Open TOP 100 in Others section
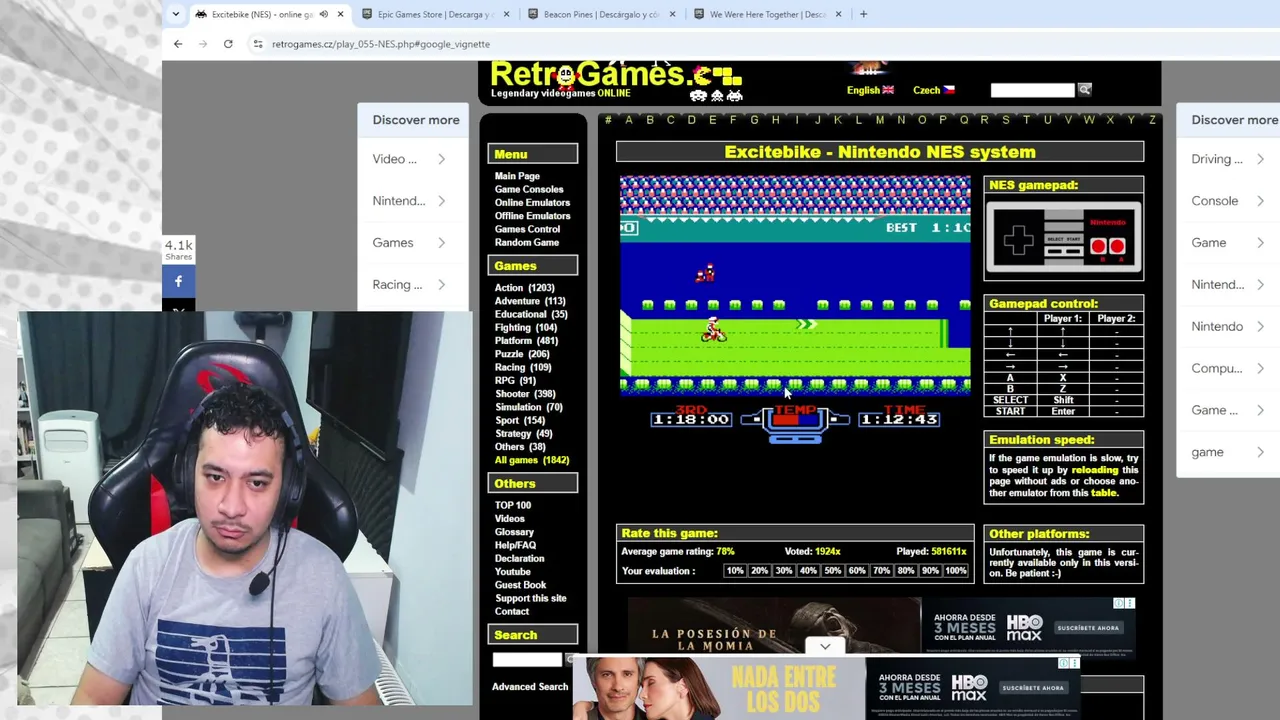1280x720 pixels. point(513,506)
